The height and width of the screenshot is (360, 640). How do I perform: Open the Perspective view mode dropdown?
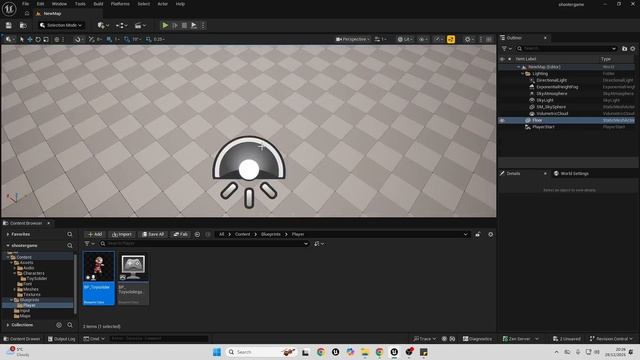click(x=353, y=40)
